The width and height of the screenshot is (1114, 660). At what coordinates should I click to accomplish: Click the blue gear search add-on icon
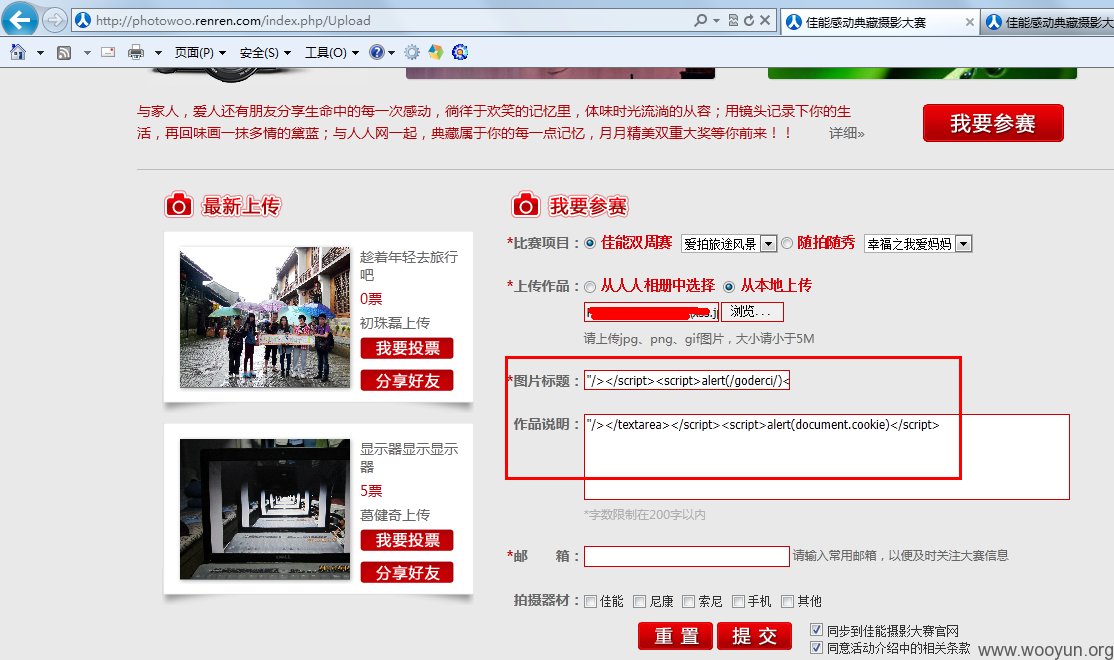click(x=460, y=52)
